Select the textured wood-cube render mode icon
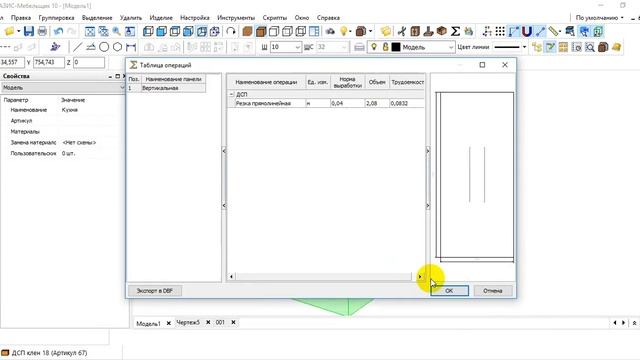Image resolution: width=640 pixels, height=360 pixels. pyautogui.click(x=261, y=31)
